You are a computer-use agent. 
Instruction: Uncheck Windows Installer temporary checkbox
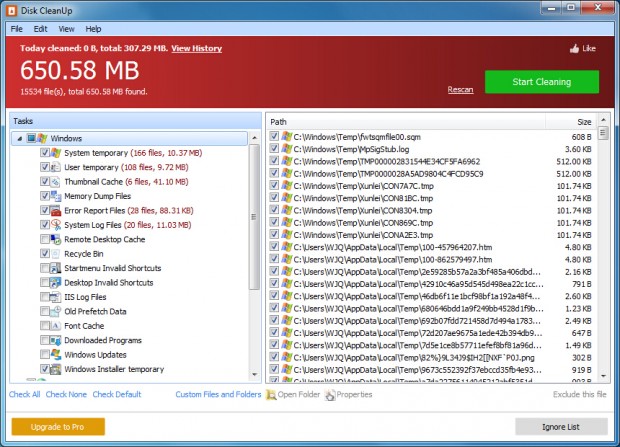coord(45,369)
